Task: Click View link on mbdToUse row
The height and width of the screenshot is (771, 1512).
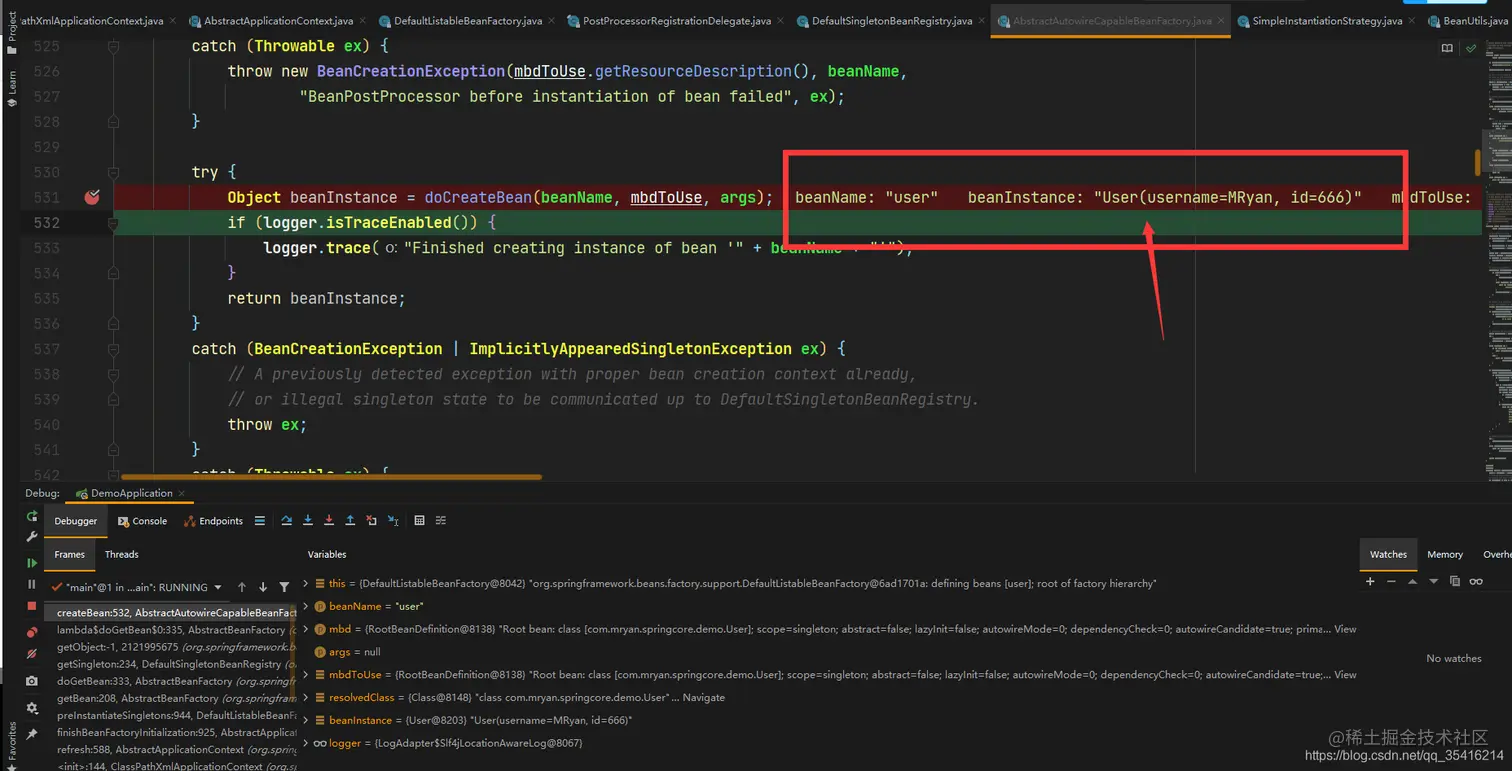Action: 1345,675
